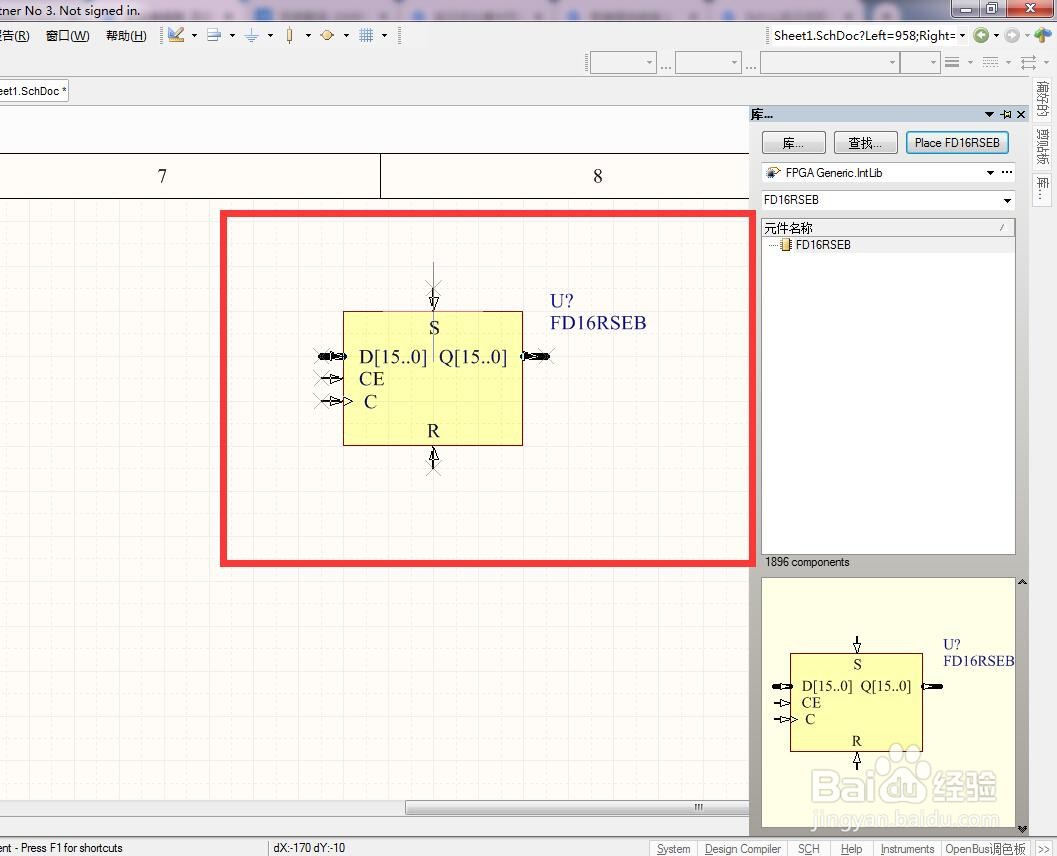
Task: Close the library panel
Action: (1021, 115)
